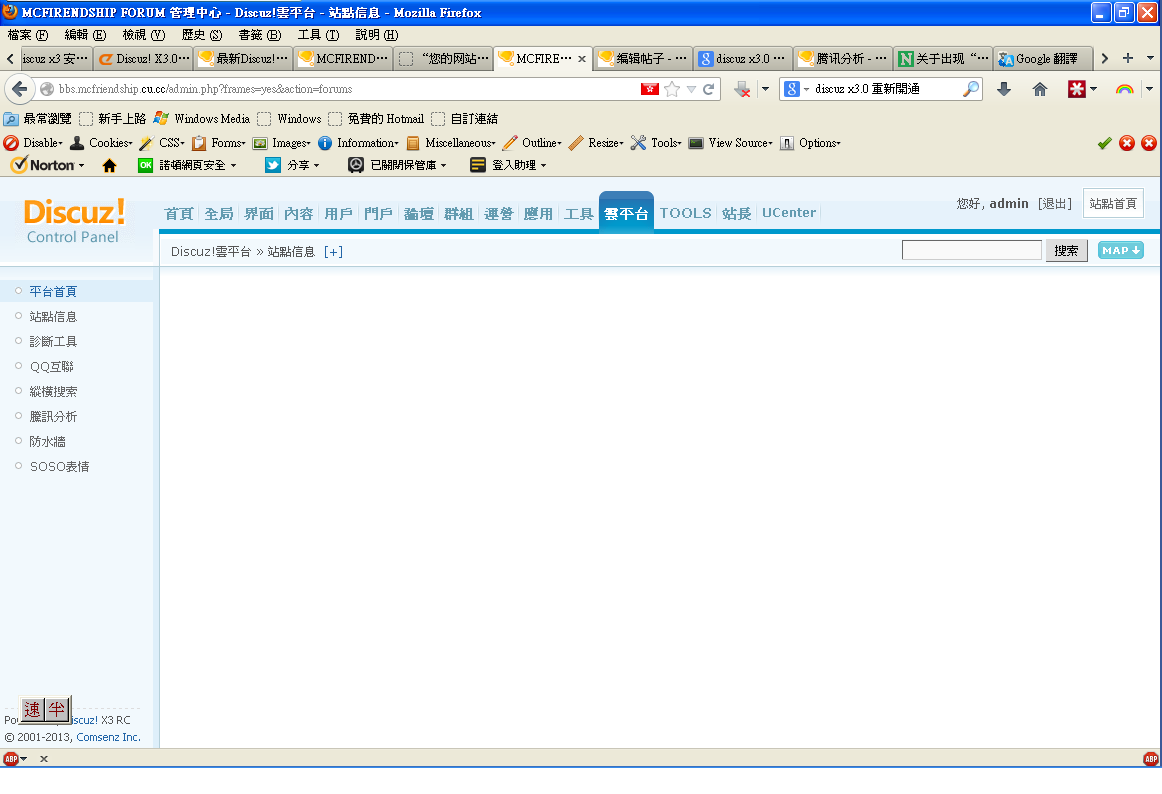Click the Adblock Plus icon at status bar right
Viewport: 1162px width, 794px height.
pos(1150,758)
